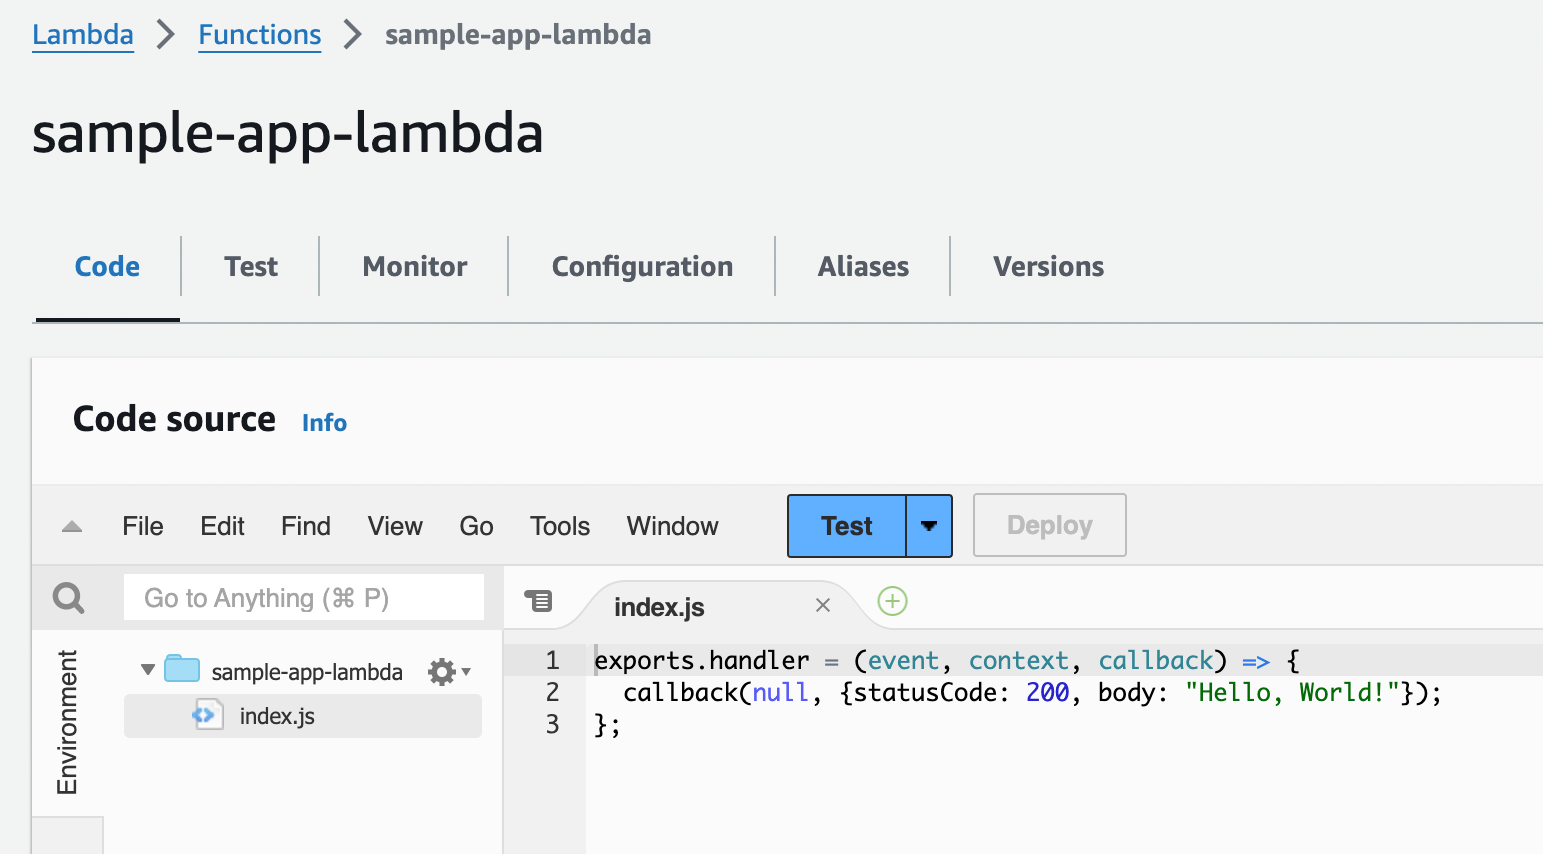
Task: Open the Find menu
Action: (305, 526)
